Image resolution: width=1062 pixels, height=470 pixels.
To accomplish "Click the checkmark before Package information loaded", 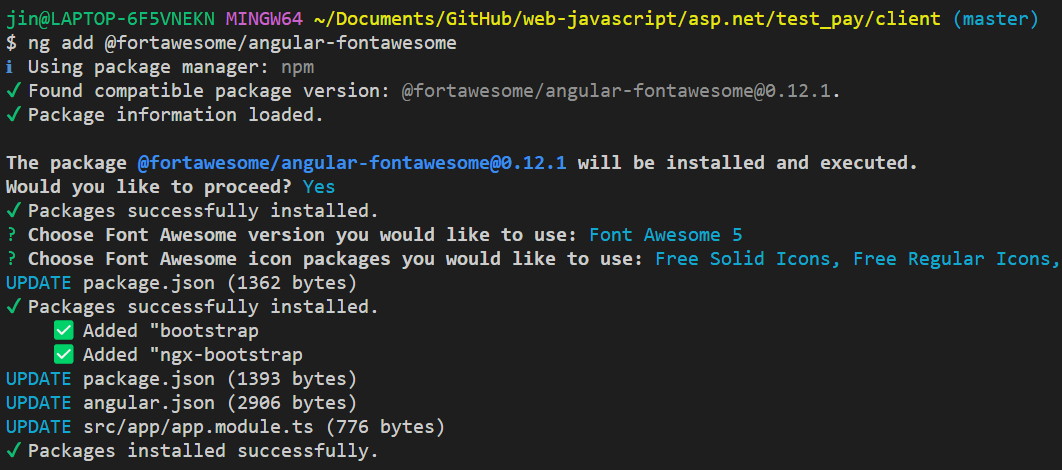I will [x=14, y=115].
